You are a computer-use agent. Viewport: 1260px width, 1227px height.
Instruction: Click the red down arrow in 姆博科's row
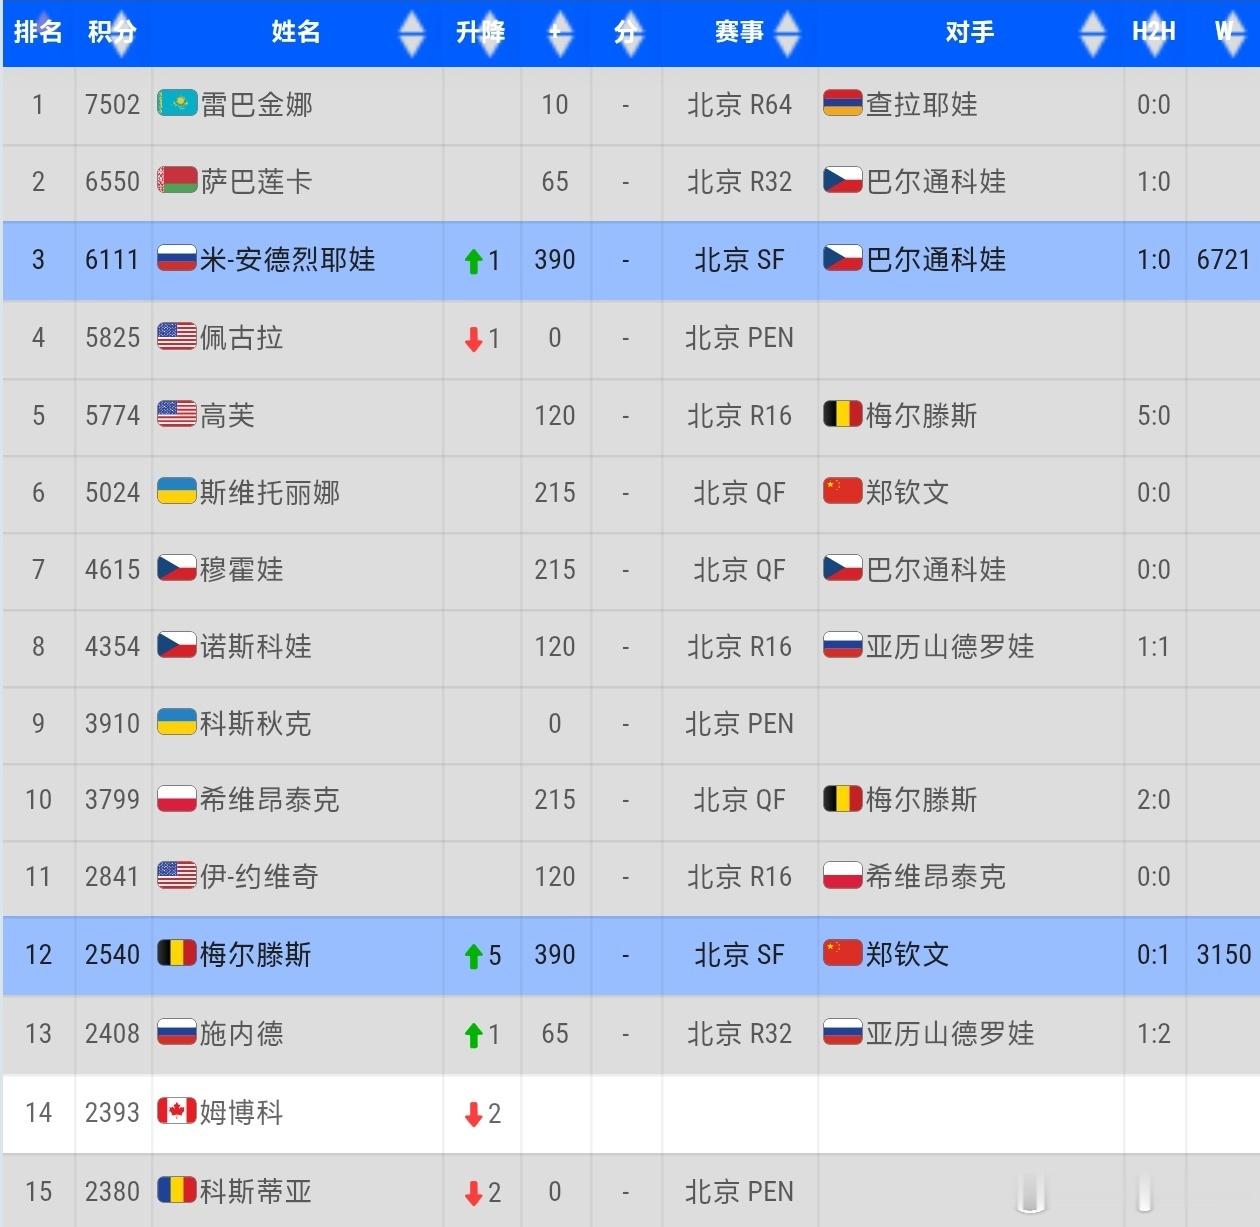point(474,1114)
